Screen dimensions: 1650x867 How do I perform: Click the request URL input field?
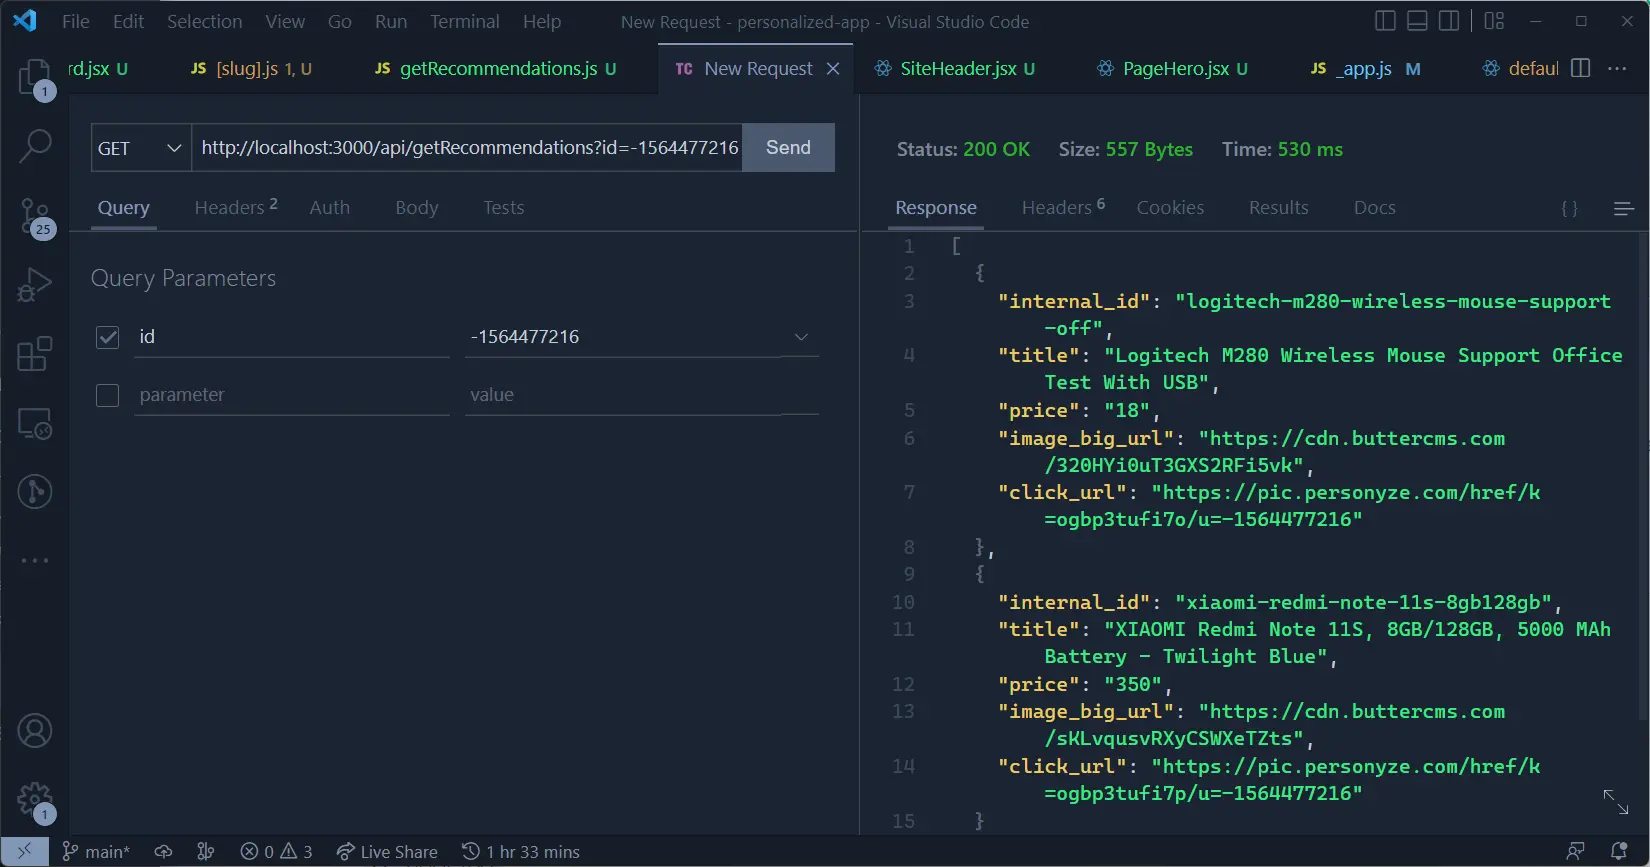coord(468,148)
